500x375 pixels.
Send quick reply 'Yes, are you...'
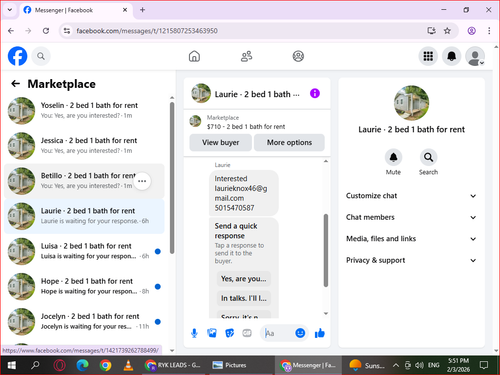click(244, 279)
